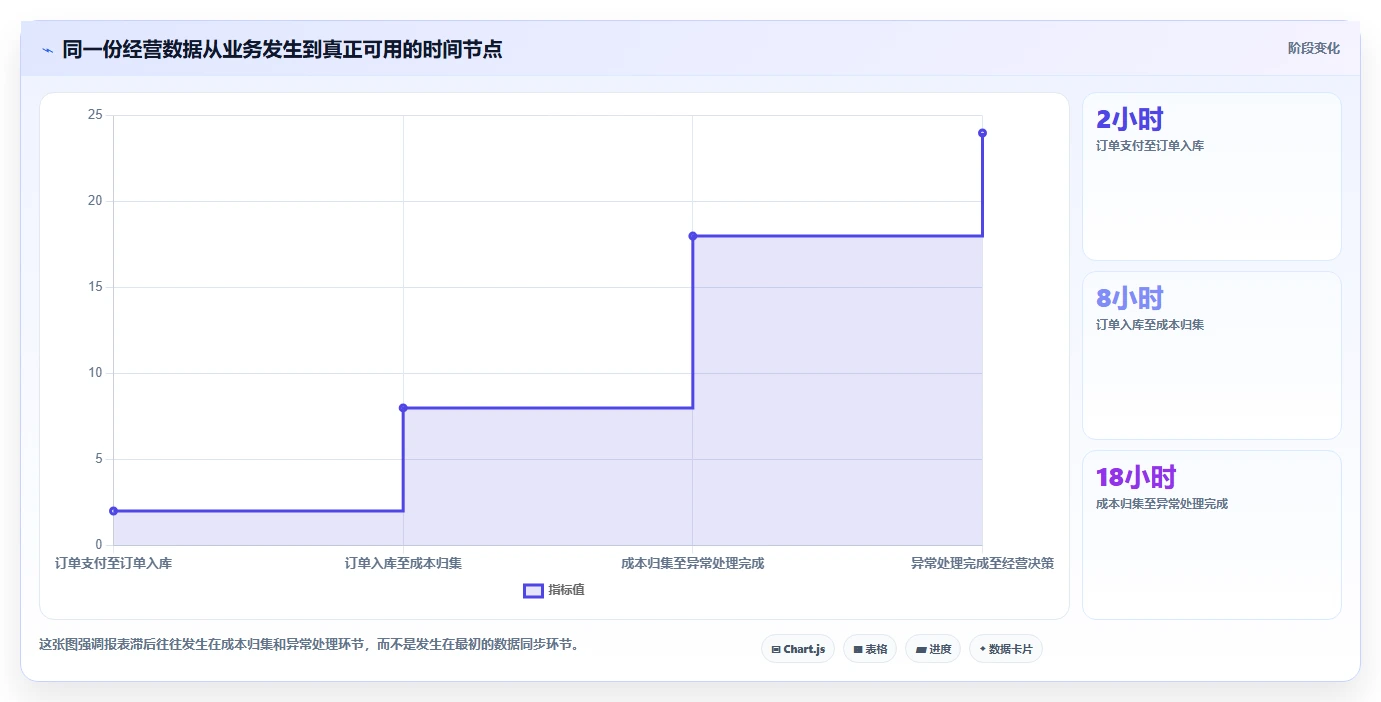Image resolution: width=1381 pixels, height=702 pixels.
Task: Open the 2小时 data card
Action: (x=1211, y=176)
